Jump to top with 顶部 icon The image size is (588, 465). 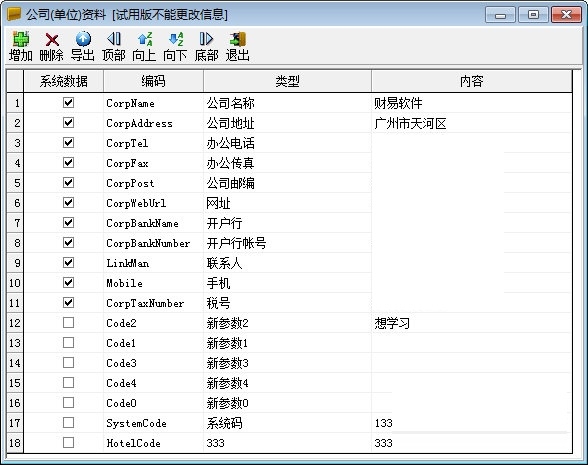[114, 39]
